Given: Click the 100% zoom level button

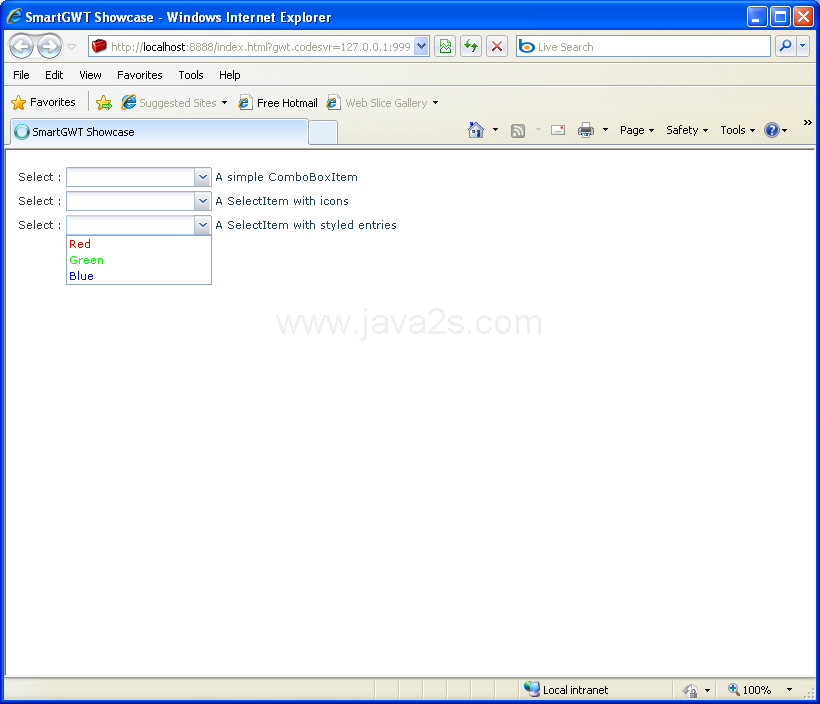Looking at the screenshot, I should (x=749, y=690).
